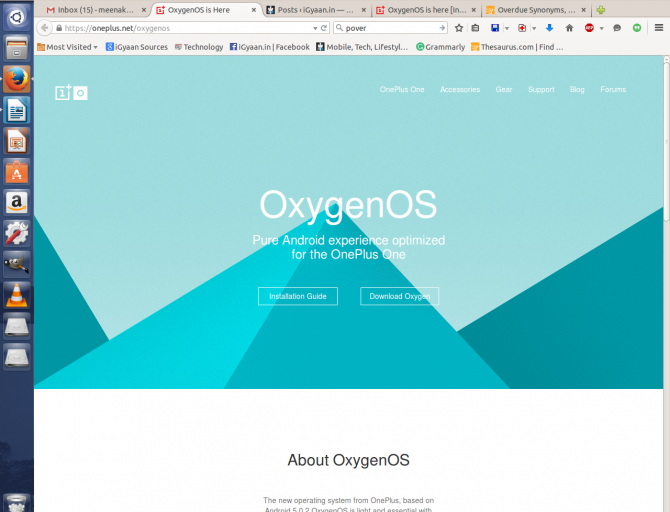Open Amazon app in Ubuntu launcher
Screen dimensions: 670x512
point(17,202)
